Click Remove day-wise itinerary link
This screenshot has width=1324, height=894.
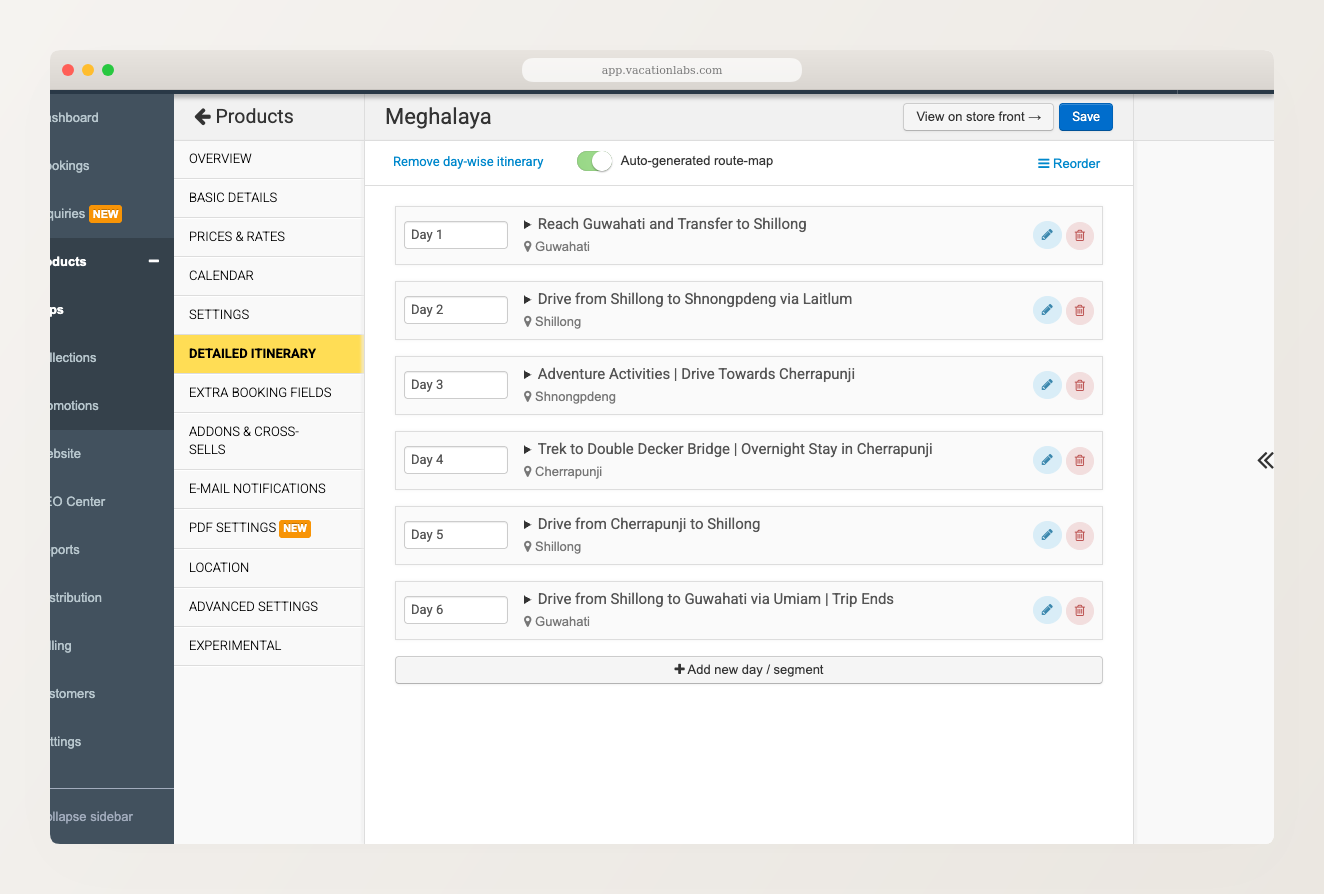pyautogui.click(x=468, y=162)
